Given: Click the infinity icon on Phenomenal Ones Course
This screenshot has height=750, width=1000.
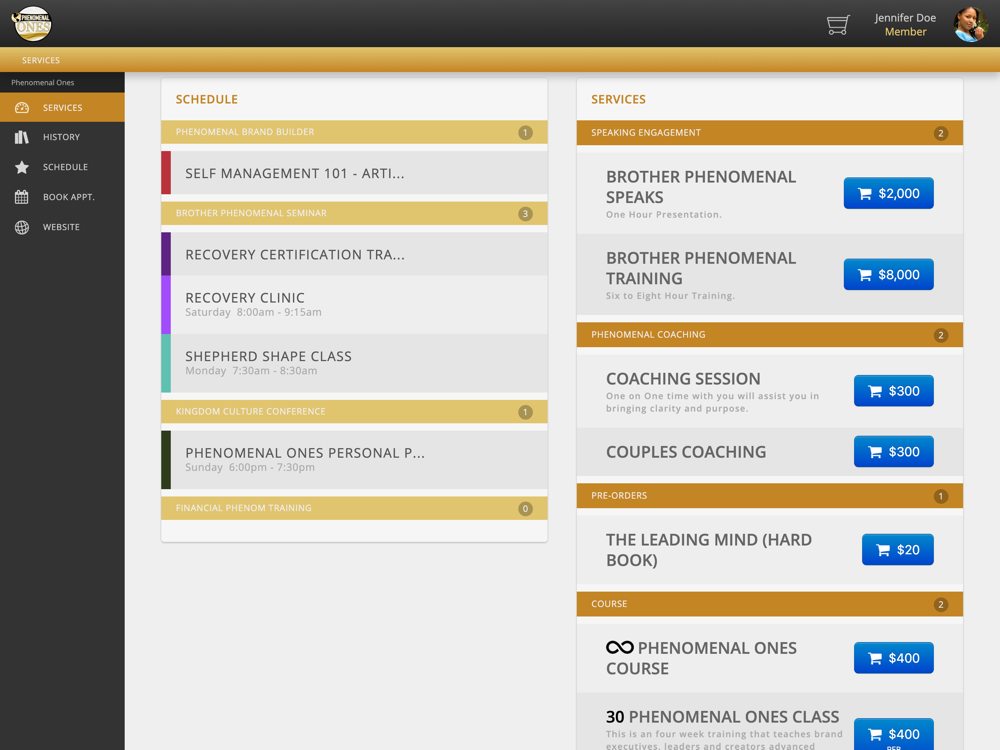Looking at the screenshot, I should tap(619, 647).
